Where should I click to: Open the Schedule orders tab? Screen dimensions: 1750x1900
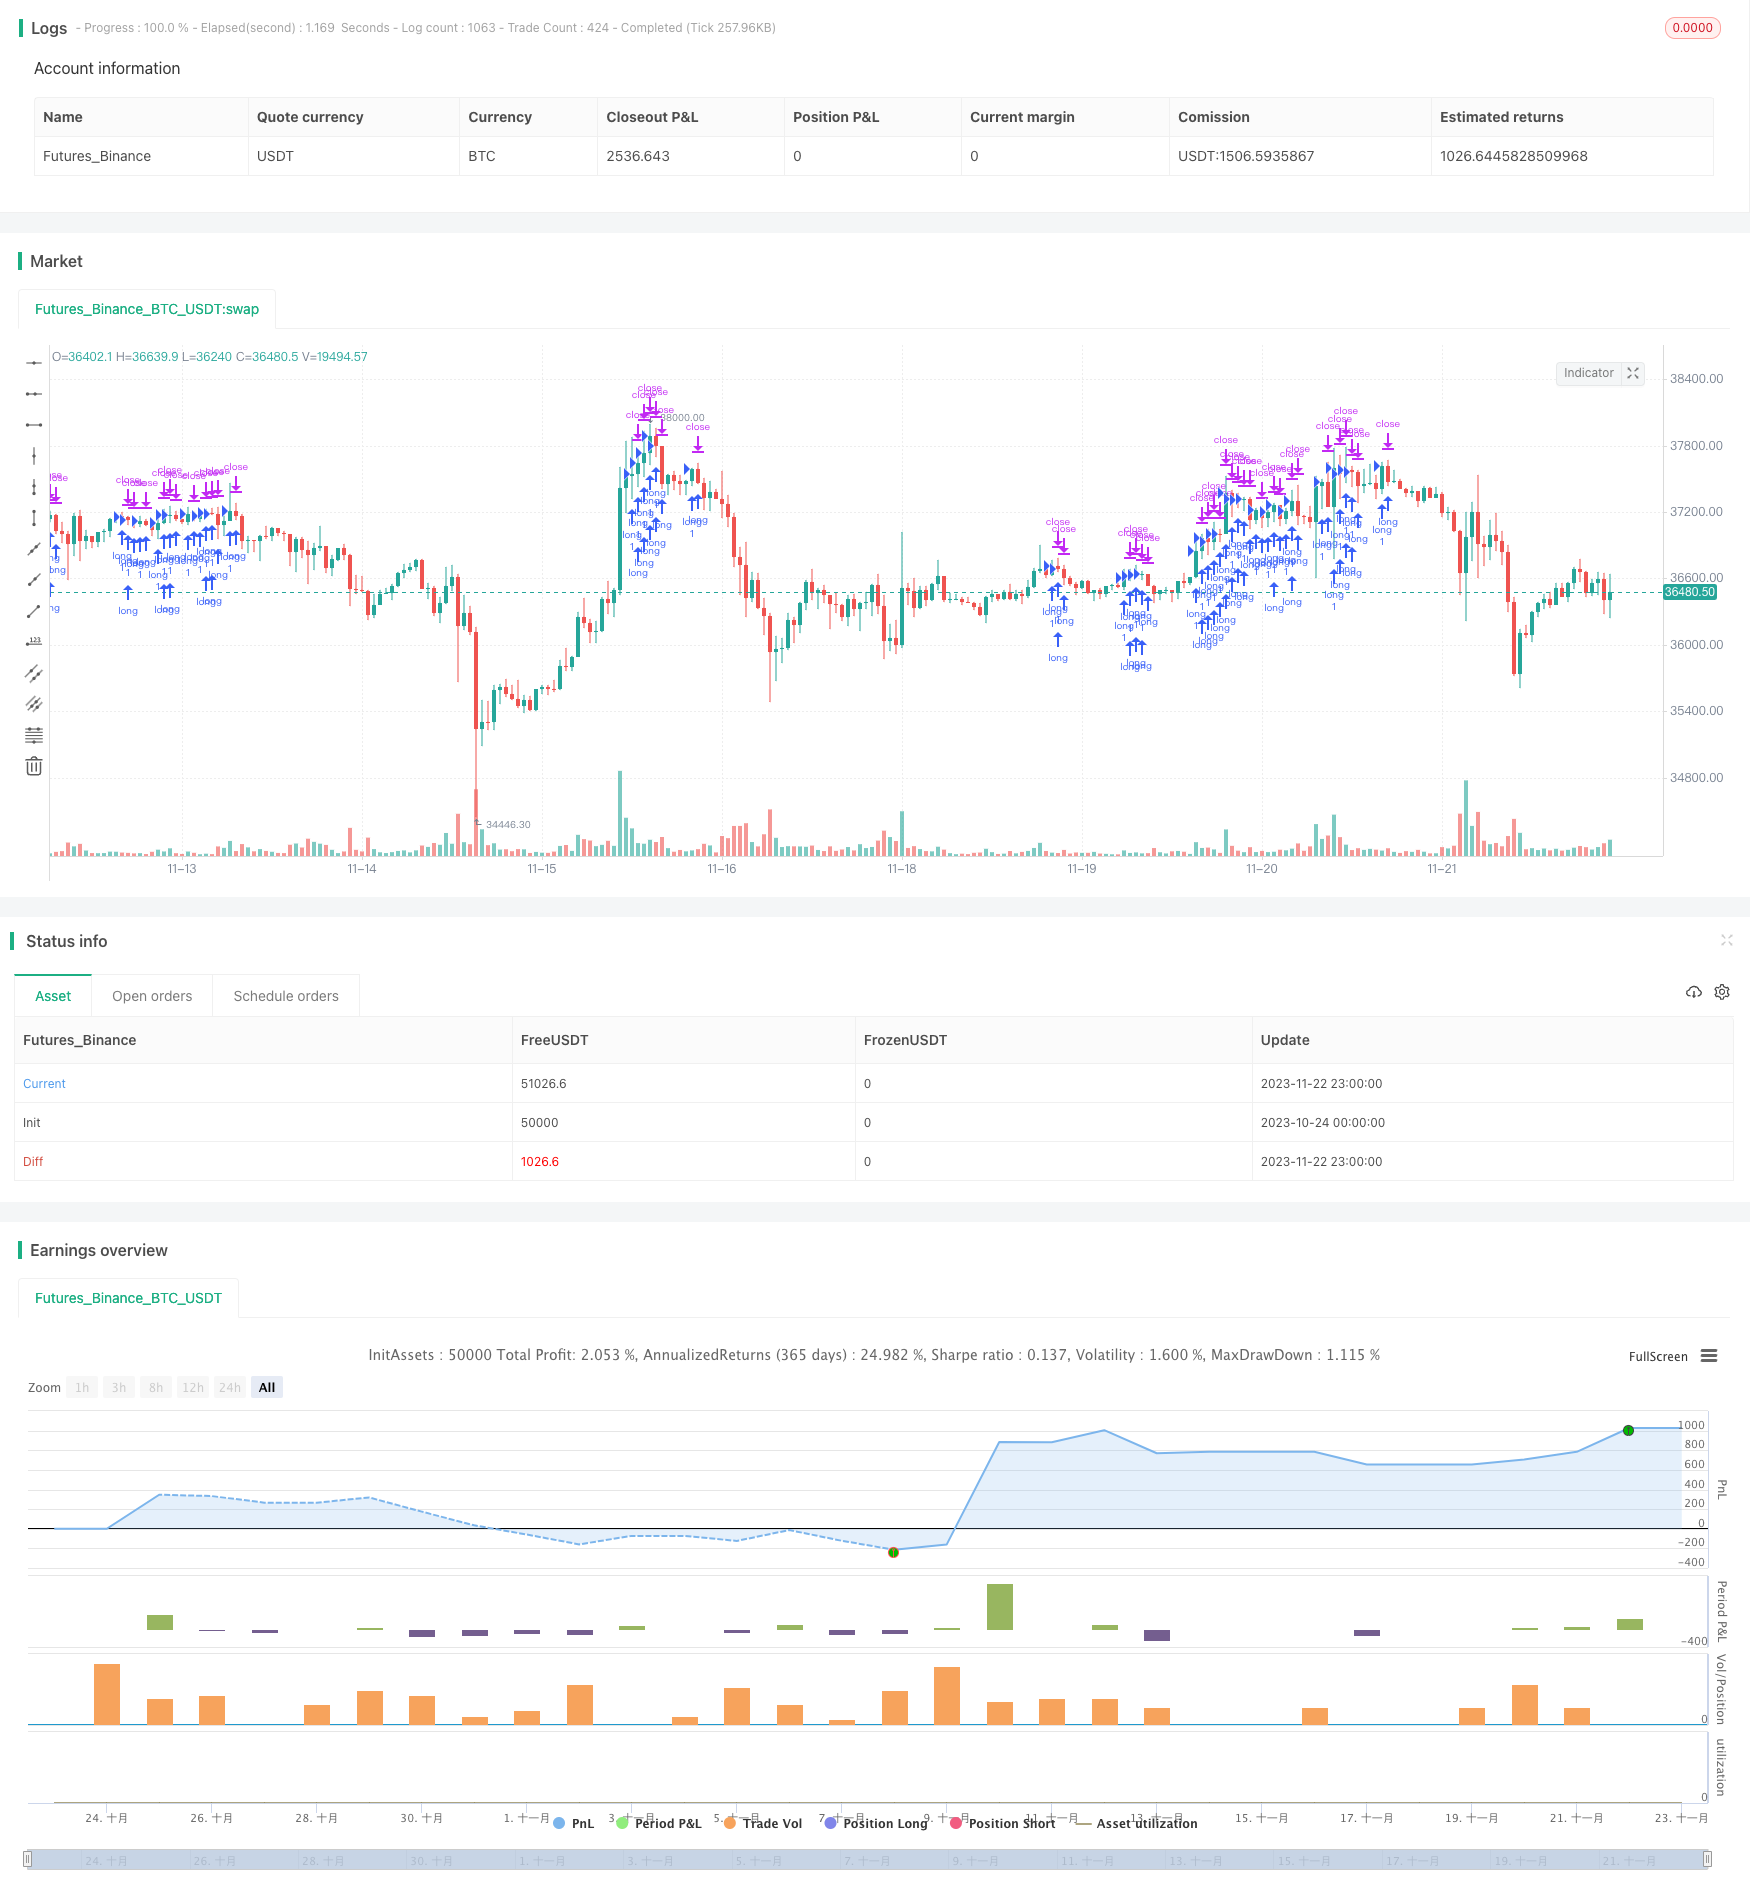pyautogui.click(x=286, y=996)
